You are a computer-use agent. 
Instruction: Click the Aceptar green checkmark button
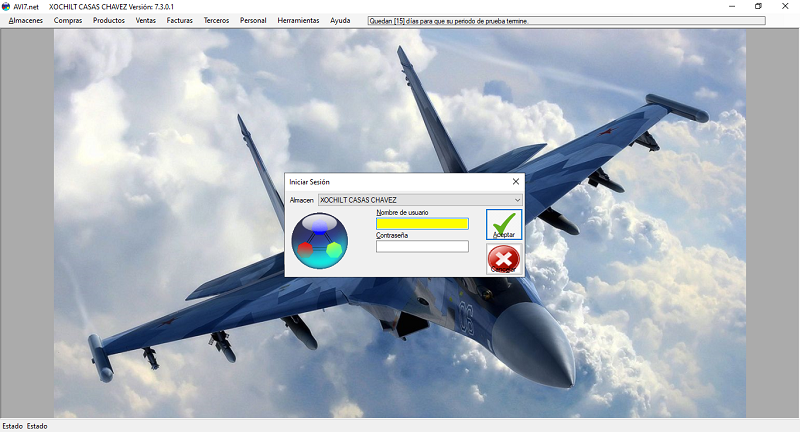[x=504, y=224]
